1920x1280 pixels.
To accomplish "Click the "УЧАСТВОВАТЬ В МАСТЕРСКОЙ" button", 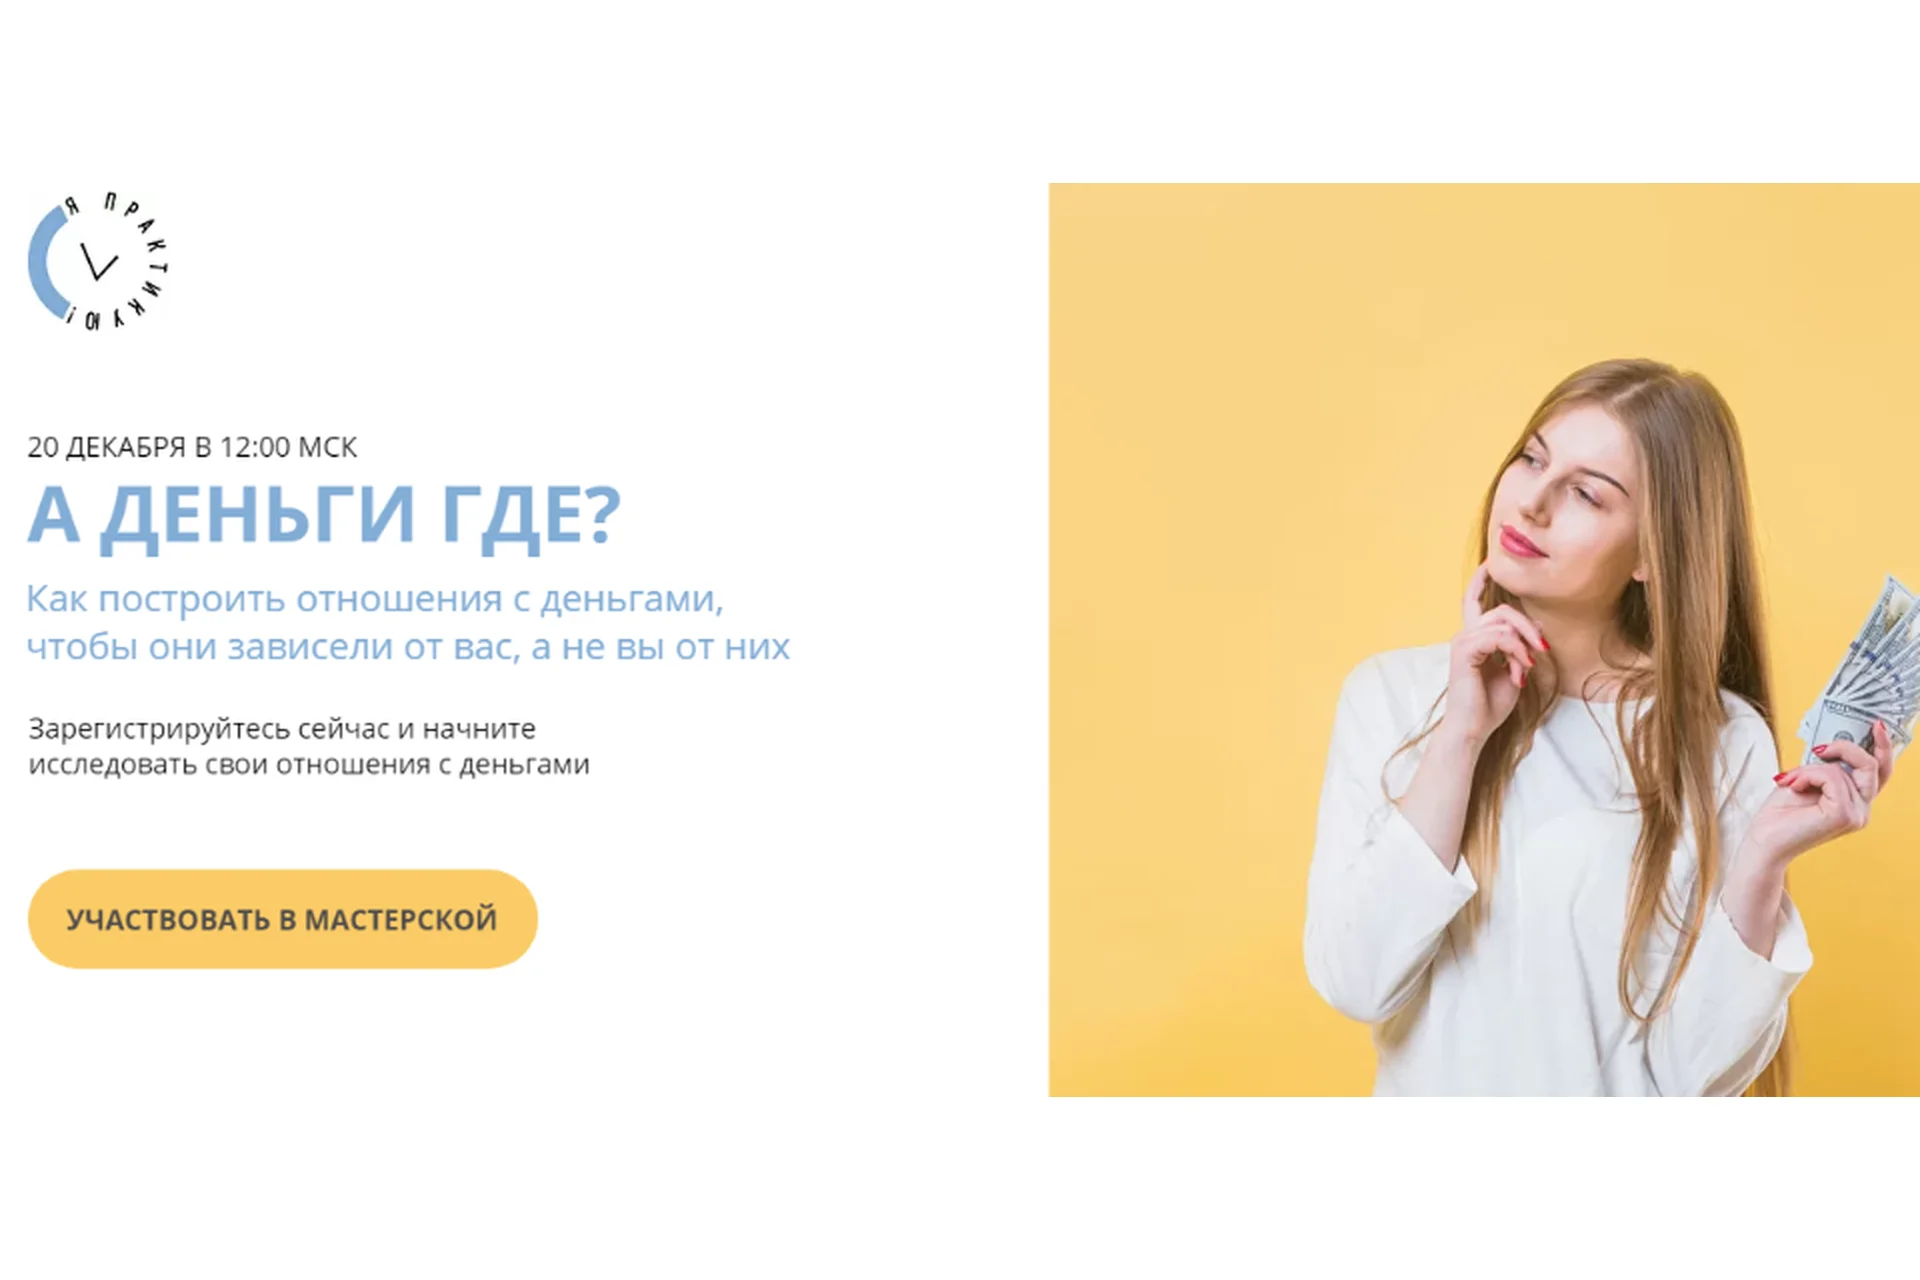I will (x=283, y=919).
